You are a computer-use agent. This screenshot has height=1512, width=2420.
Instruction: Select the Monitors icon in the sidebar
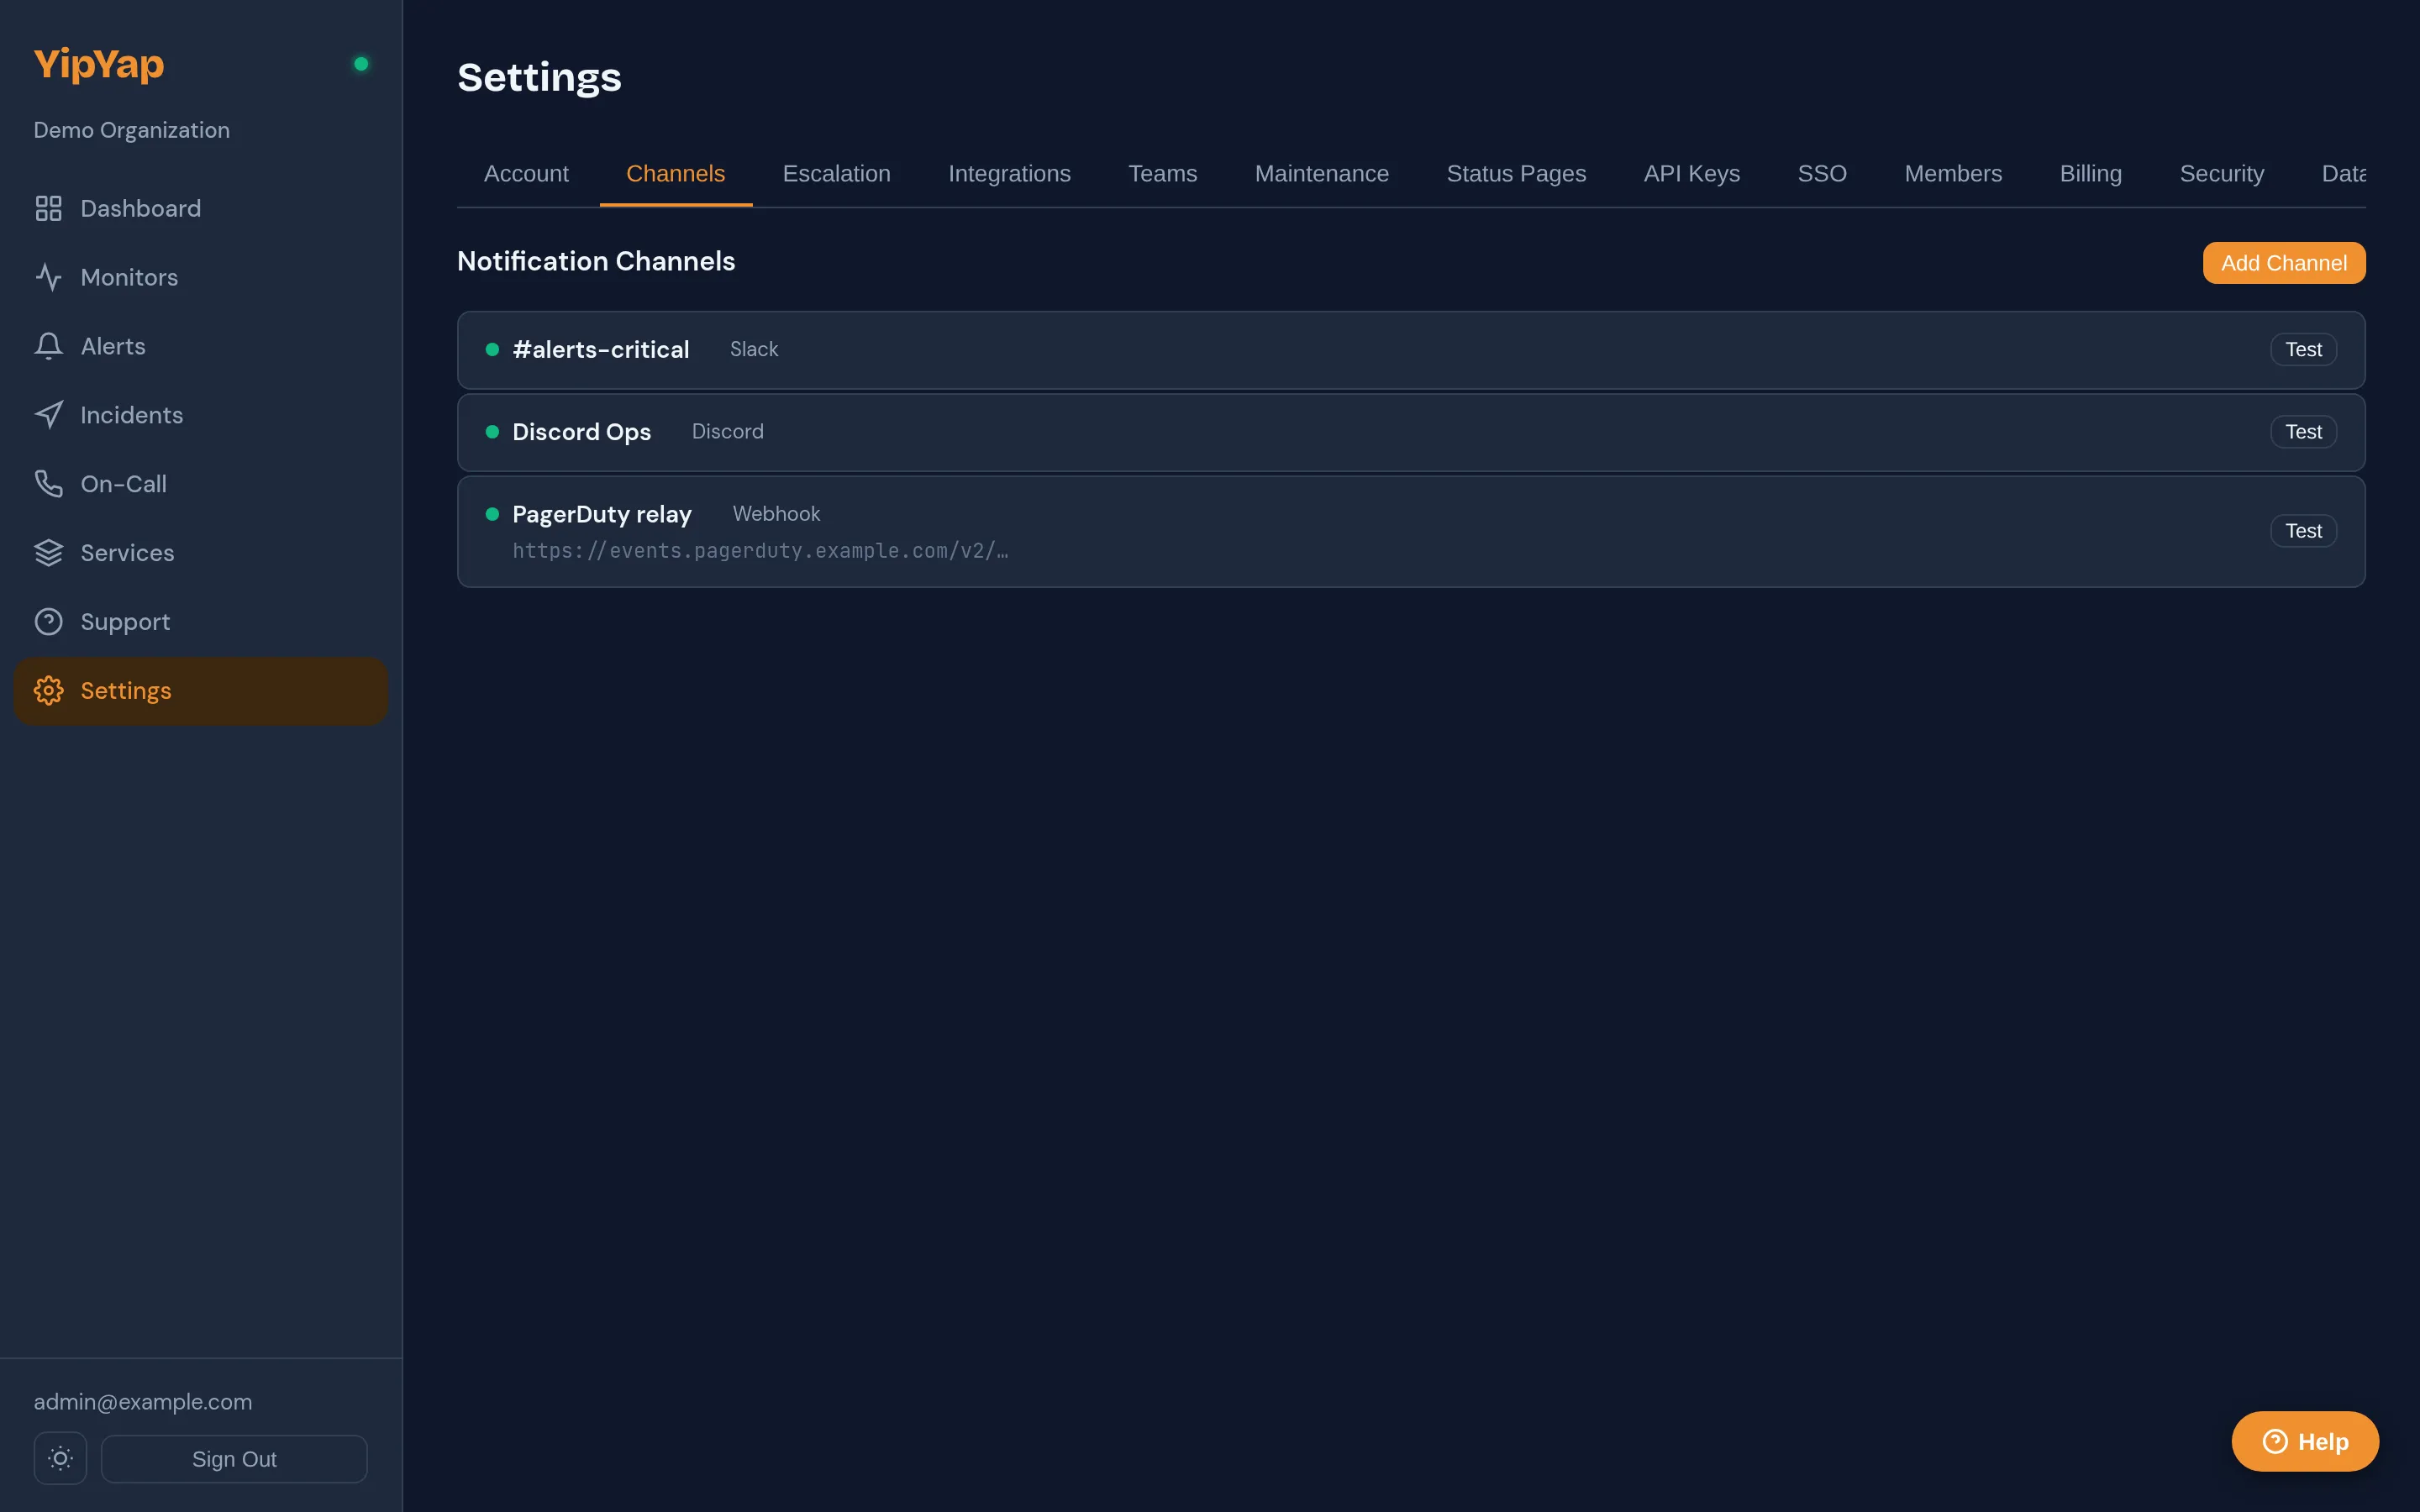click(49, 277)
